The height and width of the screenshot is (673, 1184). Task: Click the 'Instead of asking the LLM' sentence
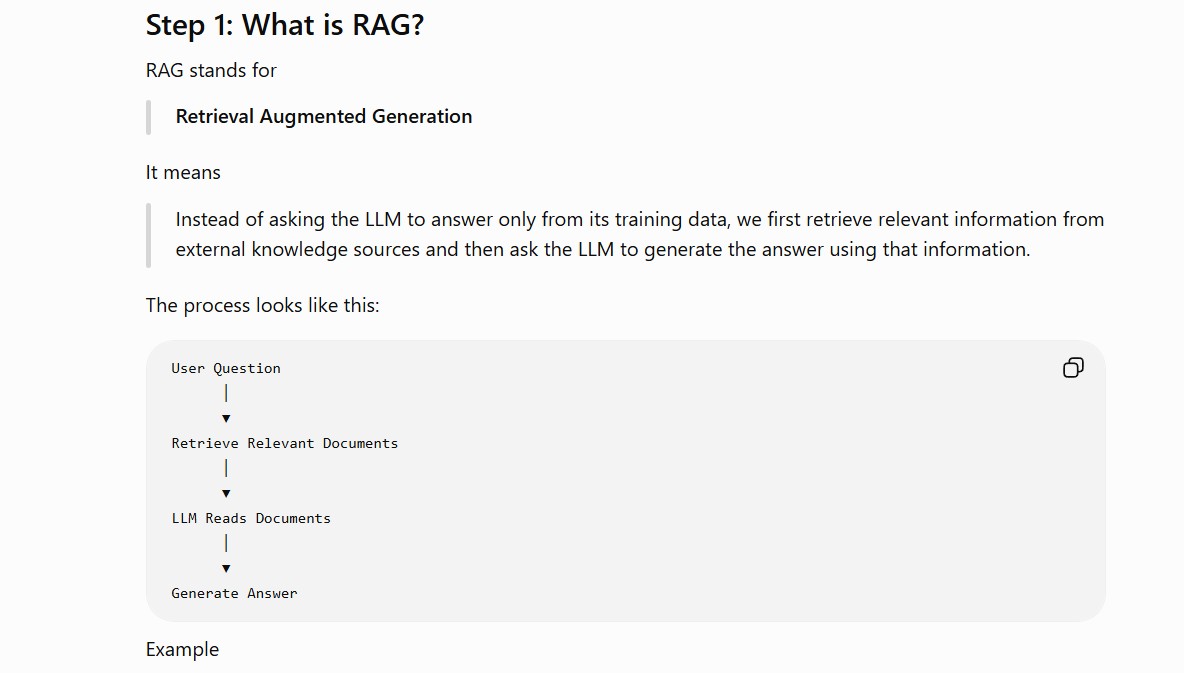coord(640,219)
